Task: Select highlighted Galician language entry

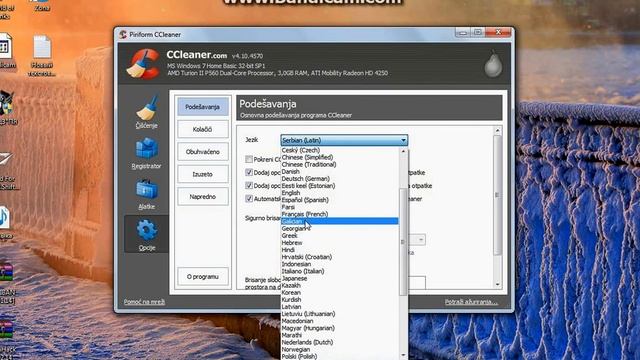Action: point(340,221)
